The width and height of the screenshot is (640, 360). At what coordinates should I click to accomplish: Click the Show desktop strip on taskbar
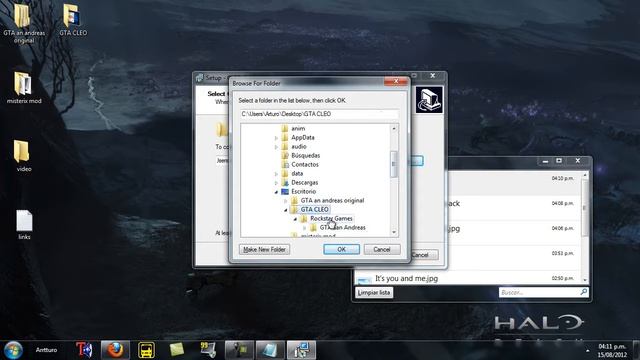636,350
